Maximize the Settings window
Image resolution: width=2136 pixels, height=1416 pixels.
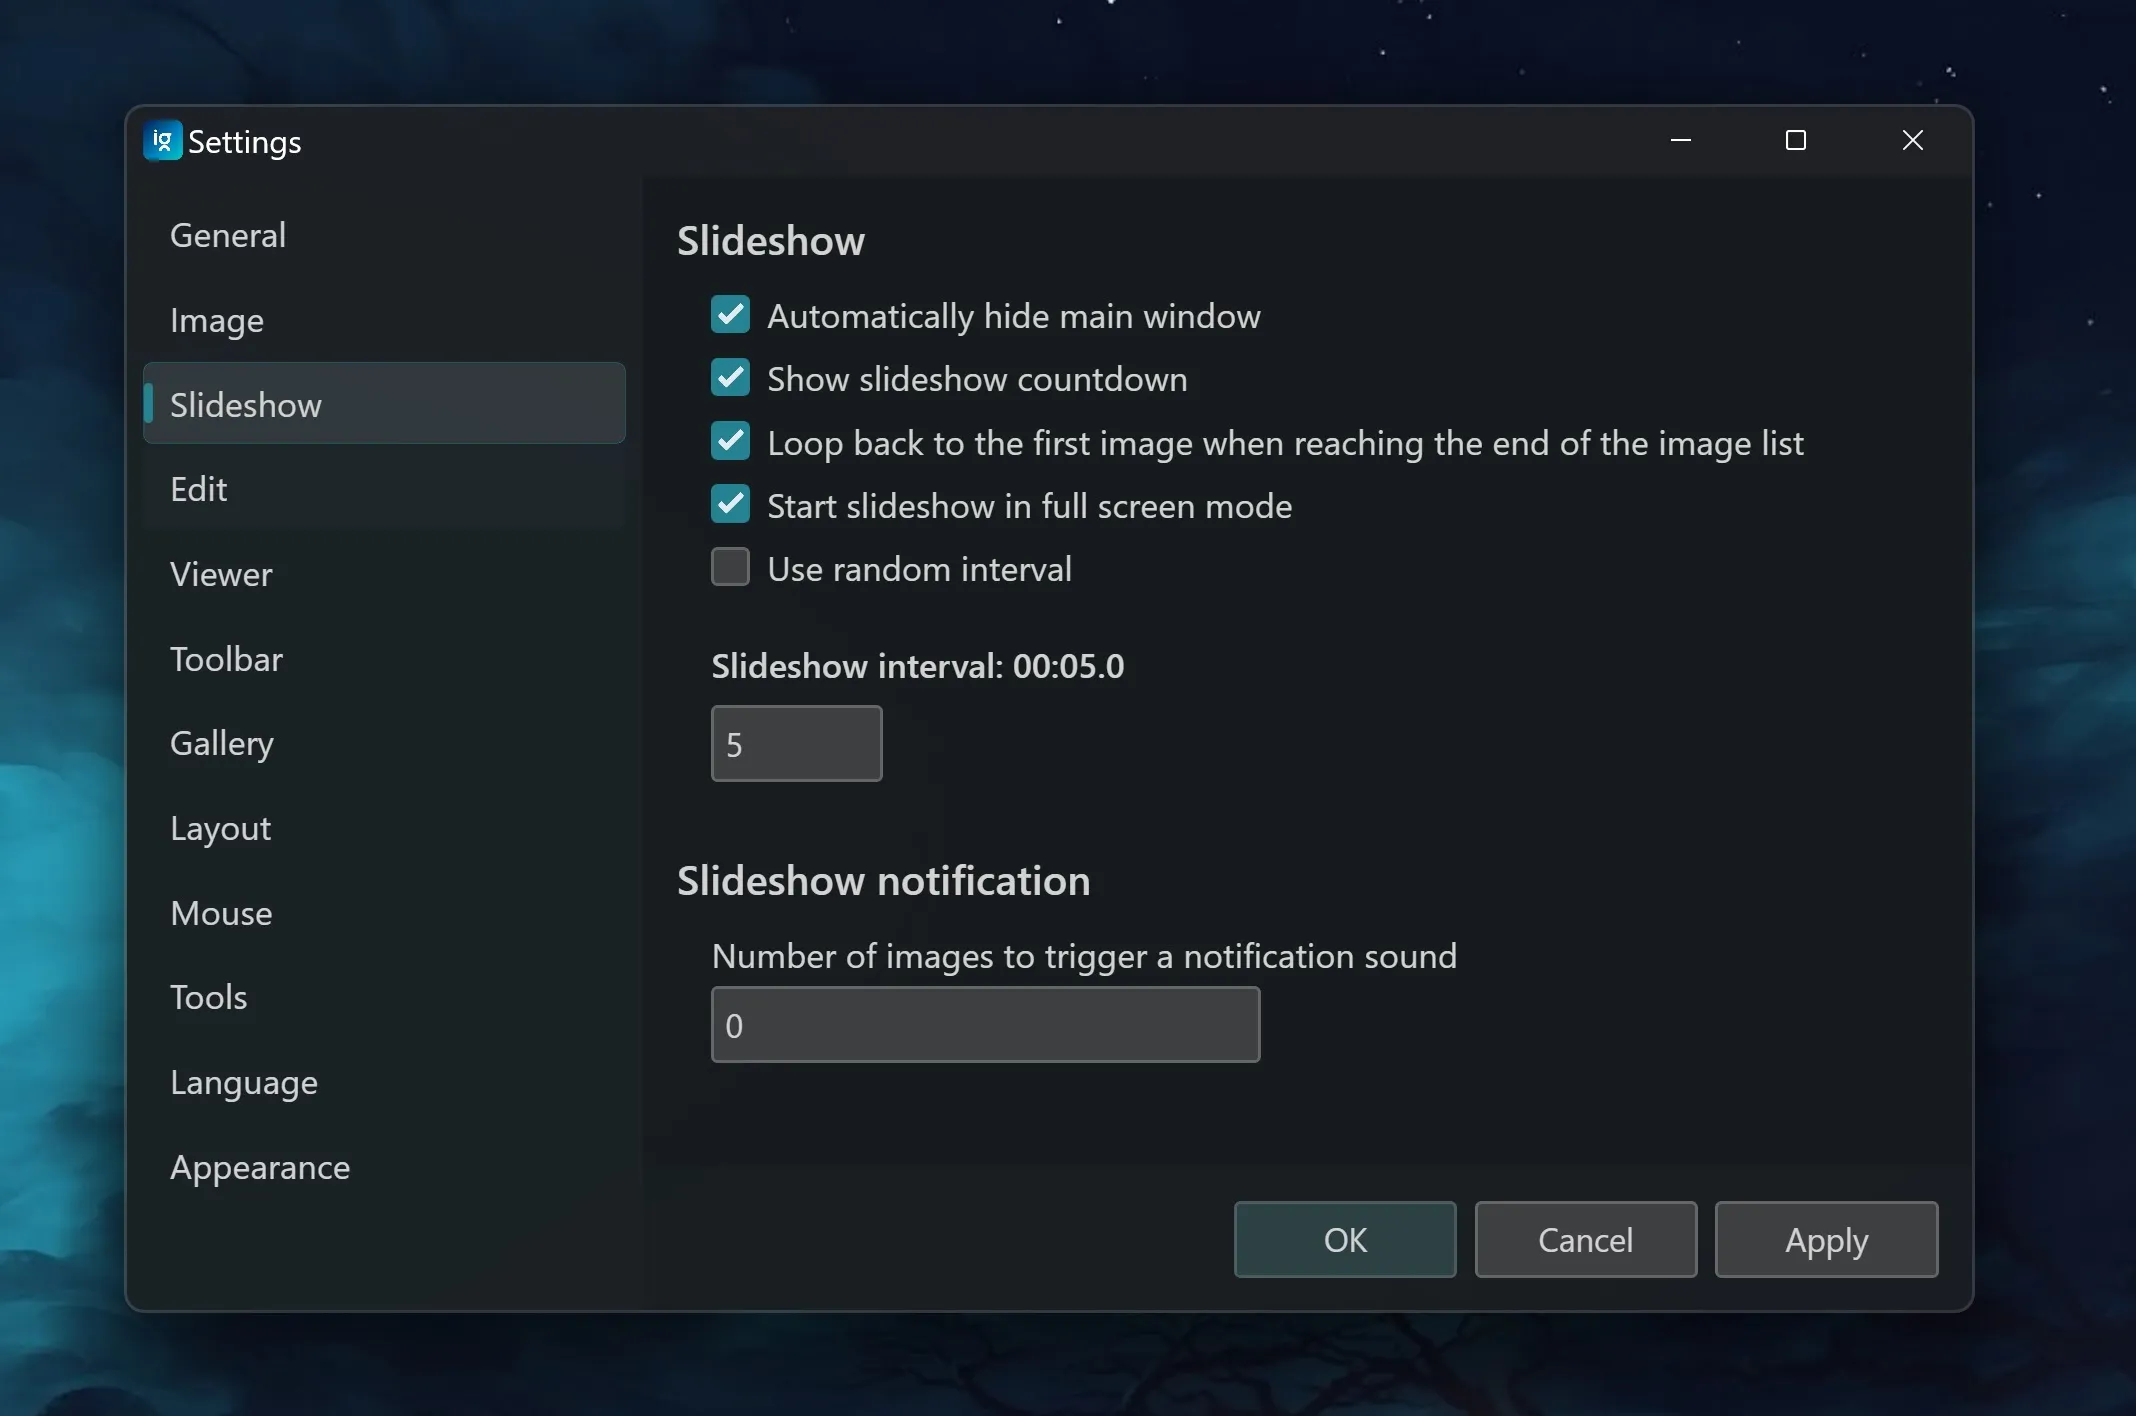[x=1795, y=141]
